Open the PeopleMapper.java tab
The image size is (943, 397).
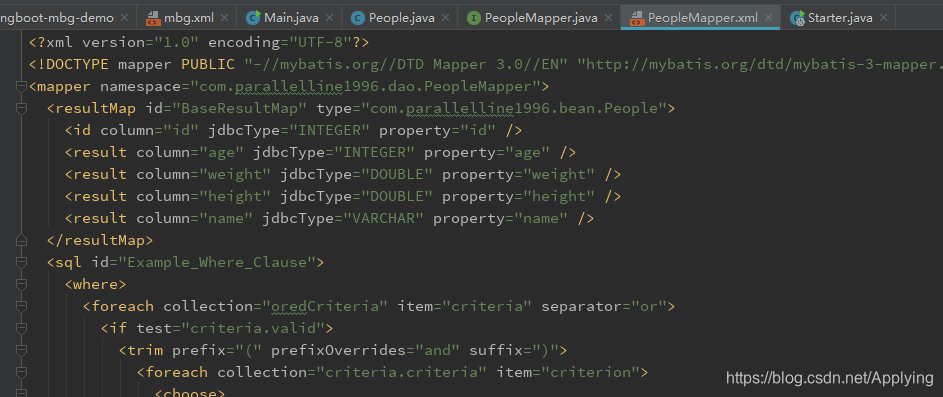point(539,17)
